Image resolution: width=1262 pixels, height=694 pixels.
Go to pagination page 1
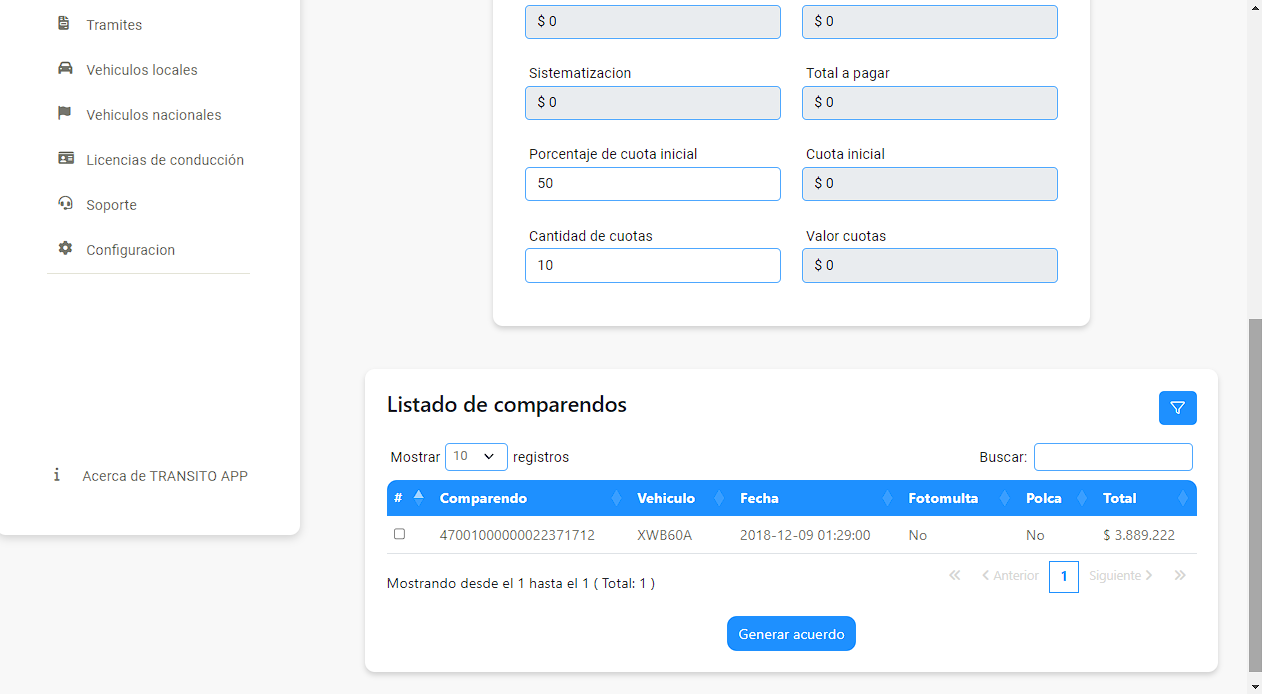[x=1063, y=576]
